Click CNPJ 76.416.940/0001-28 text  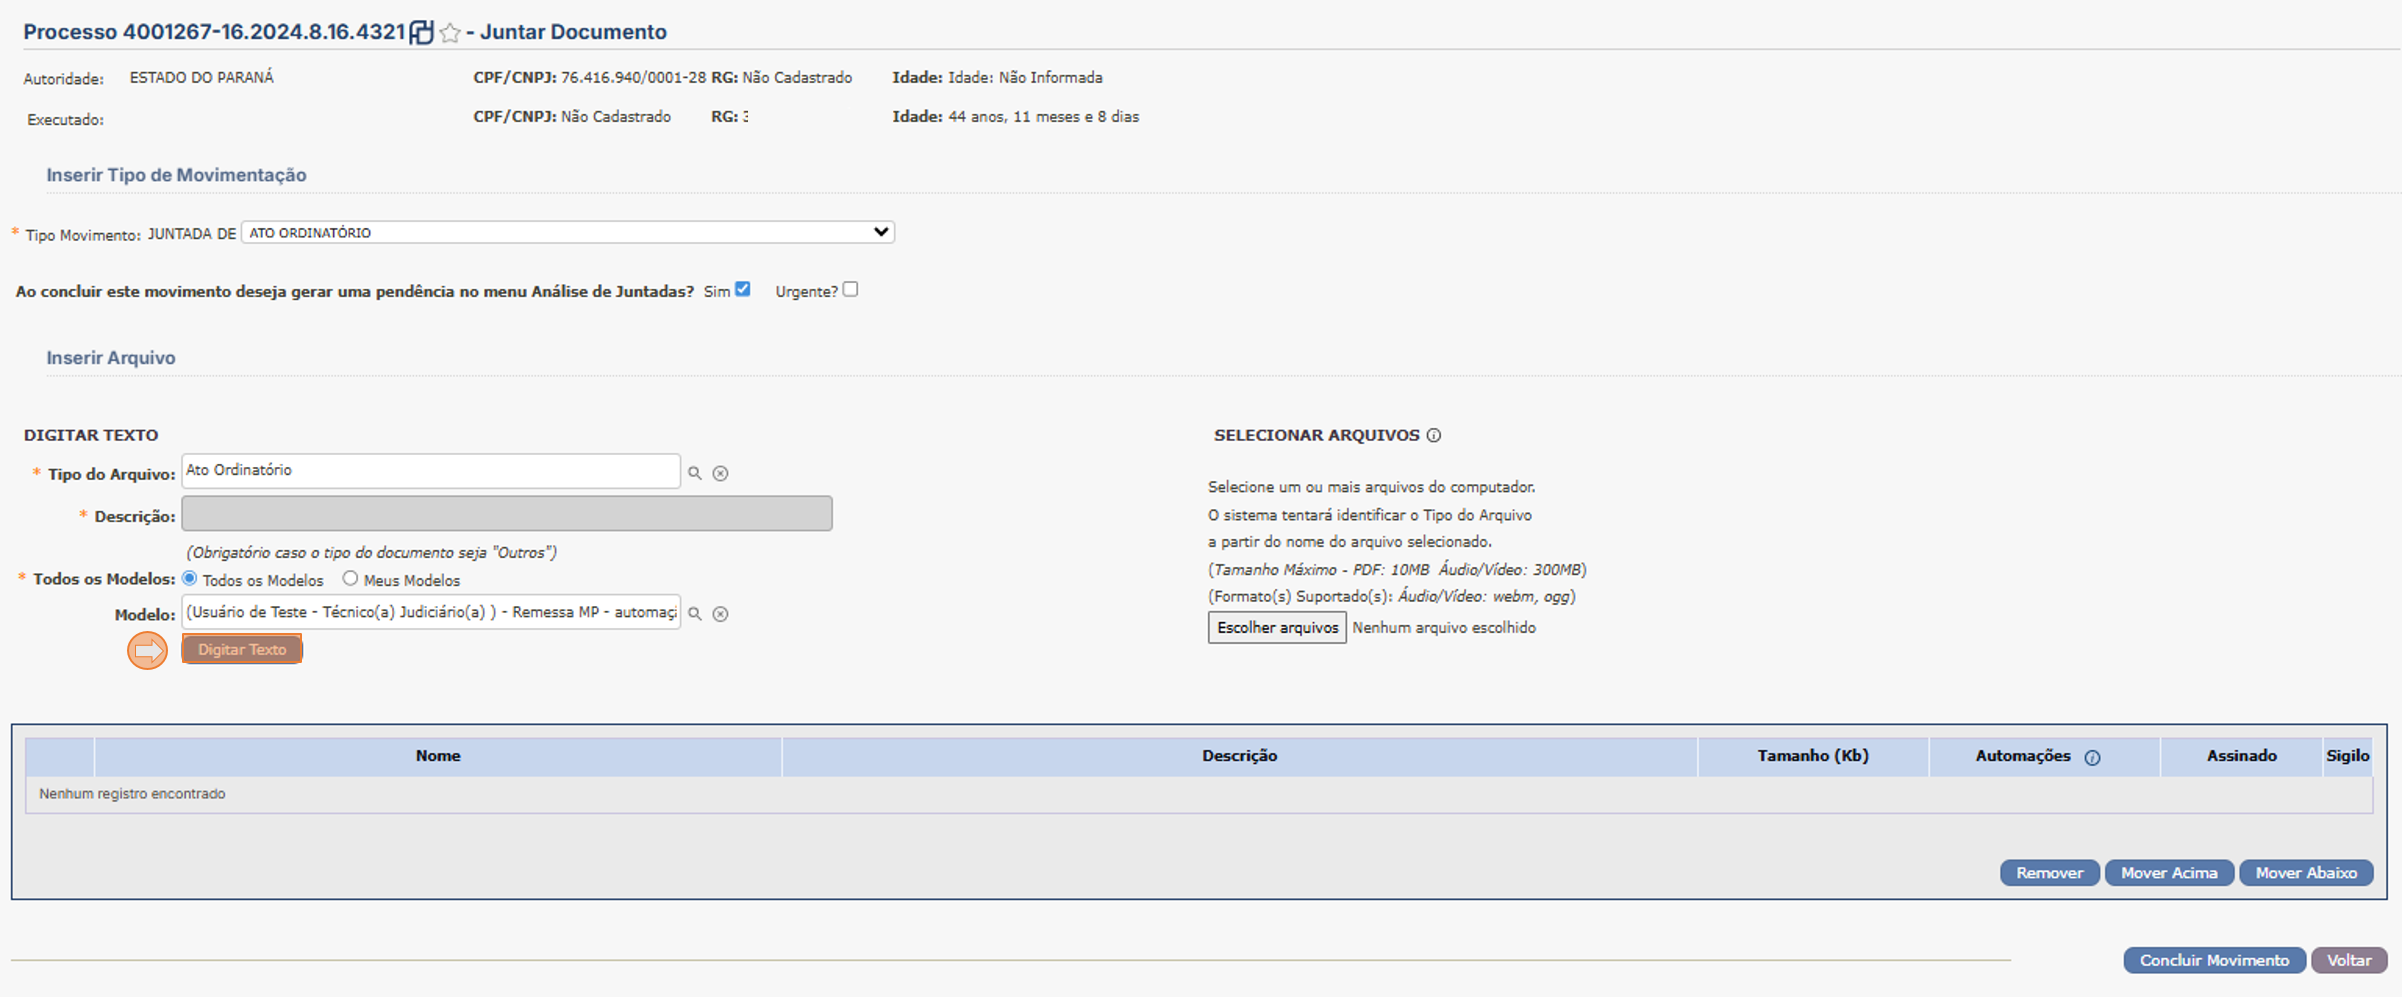click(x=633, y=77)
